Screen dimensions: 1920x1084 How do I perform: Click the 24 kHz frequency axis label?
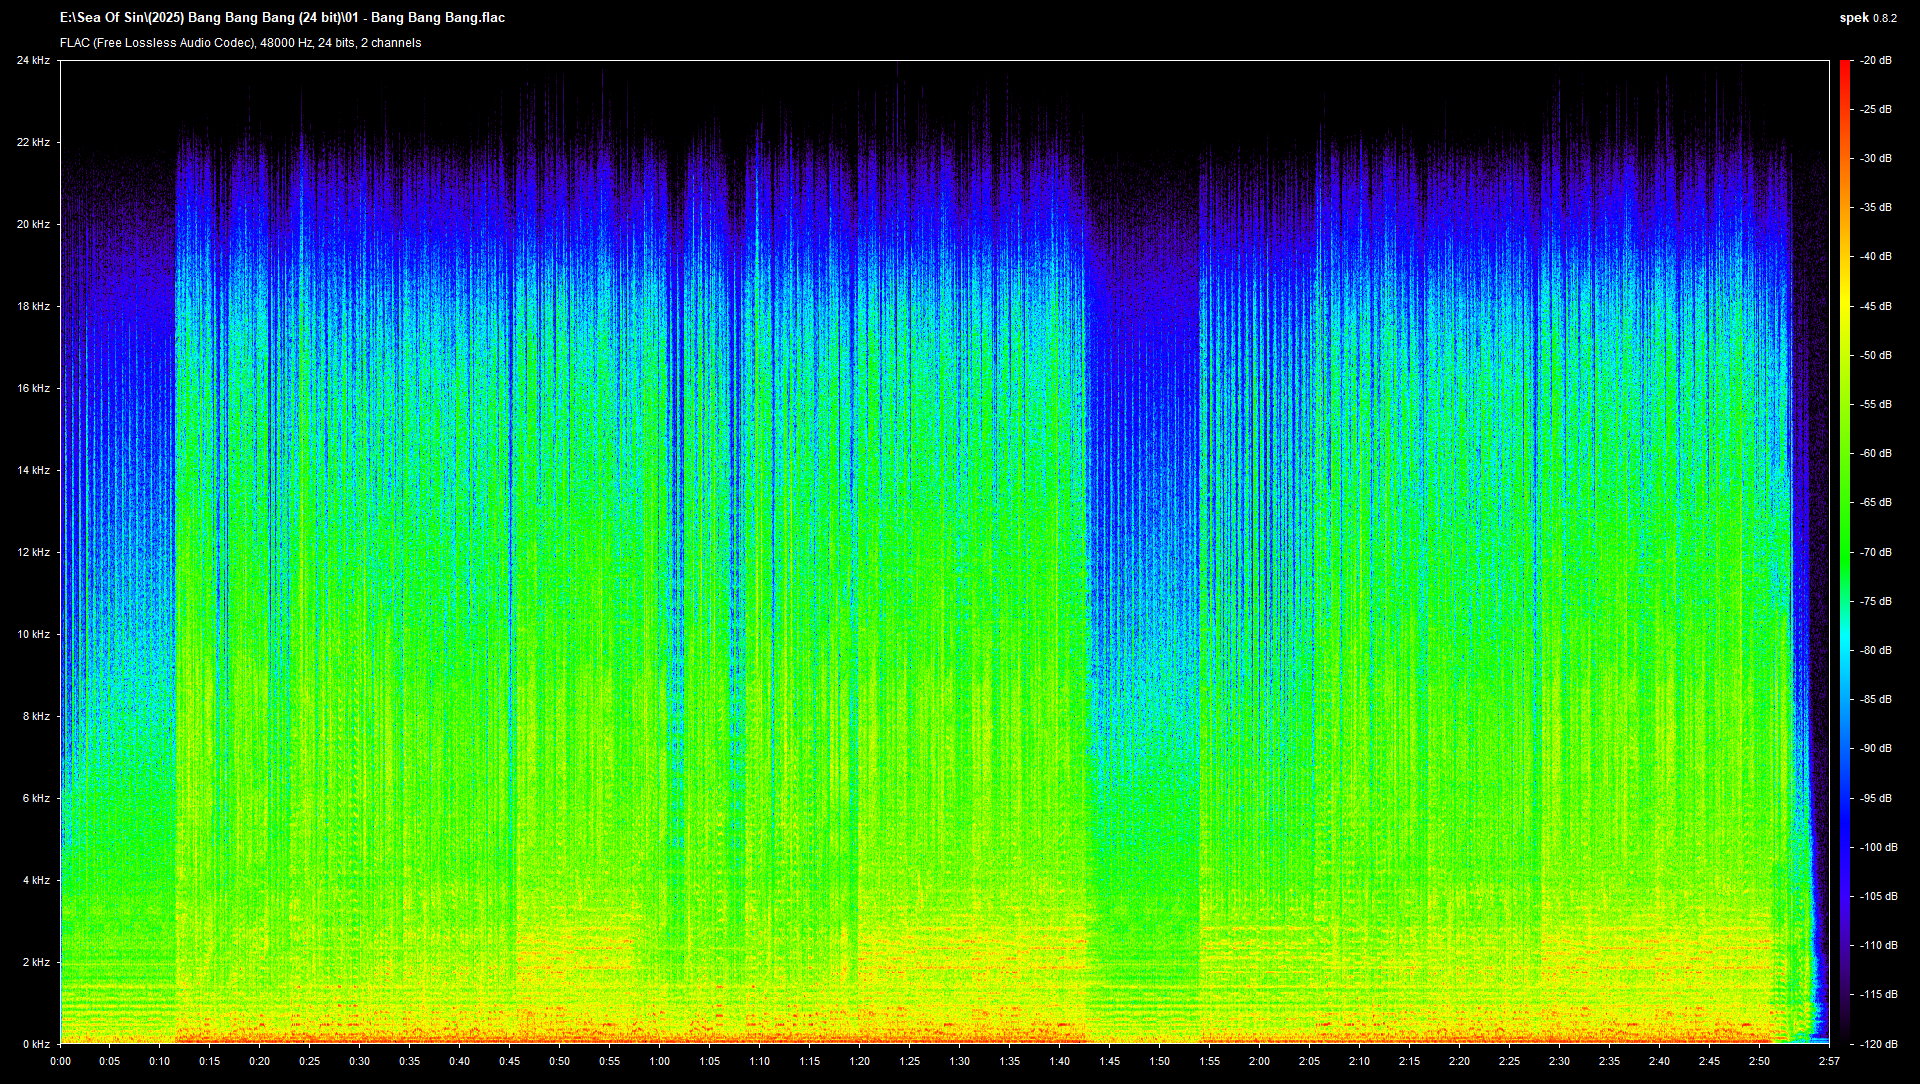tap(32, 61)
